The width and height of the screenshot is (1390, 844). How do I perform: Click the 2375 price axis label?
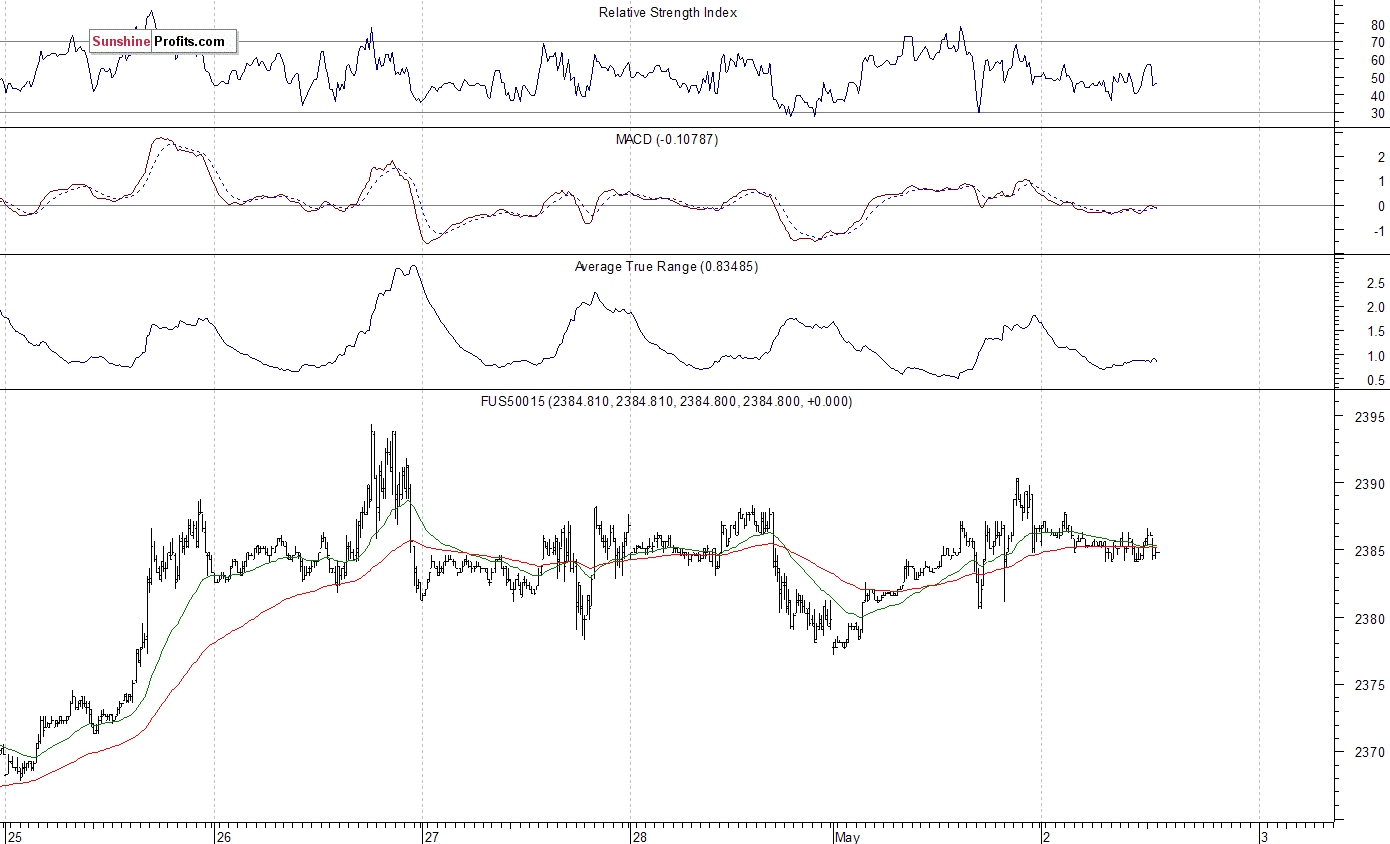1370,685
